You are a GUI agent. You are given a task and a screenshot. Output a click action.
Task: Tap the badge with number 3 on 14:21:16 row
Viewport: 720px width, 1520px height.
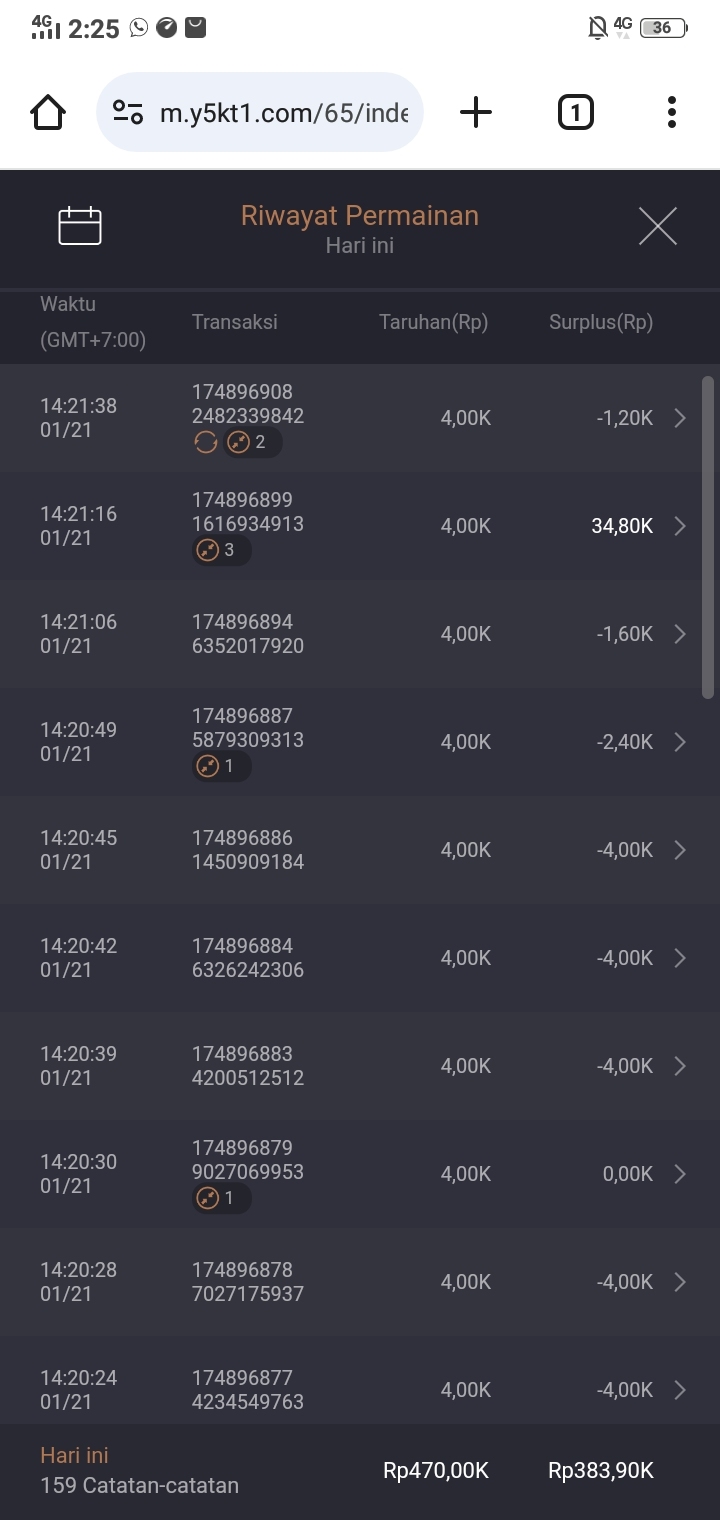(x=222, y=550)
